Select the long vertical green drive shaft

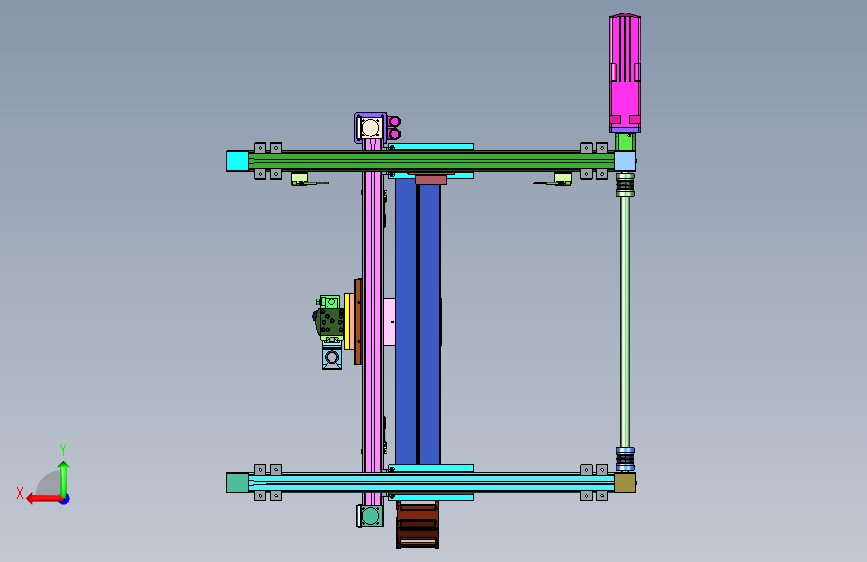[x=625, y=321]
